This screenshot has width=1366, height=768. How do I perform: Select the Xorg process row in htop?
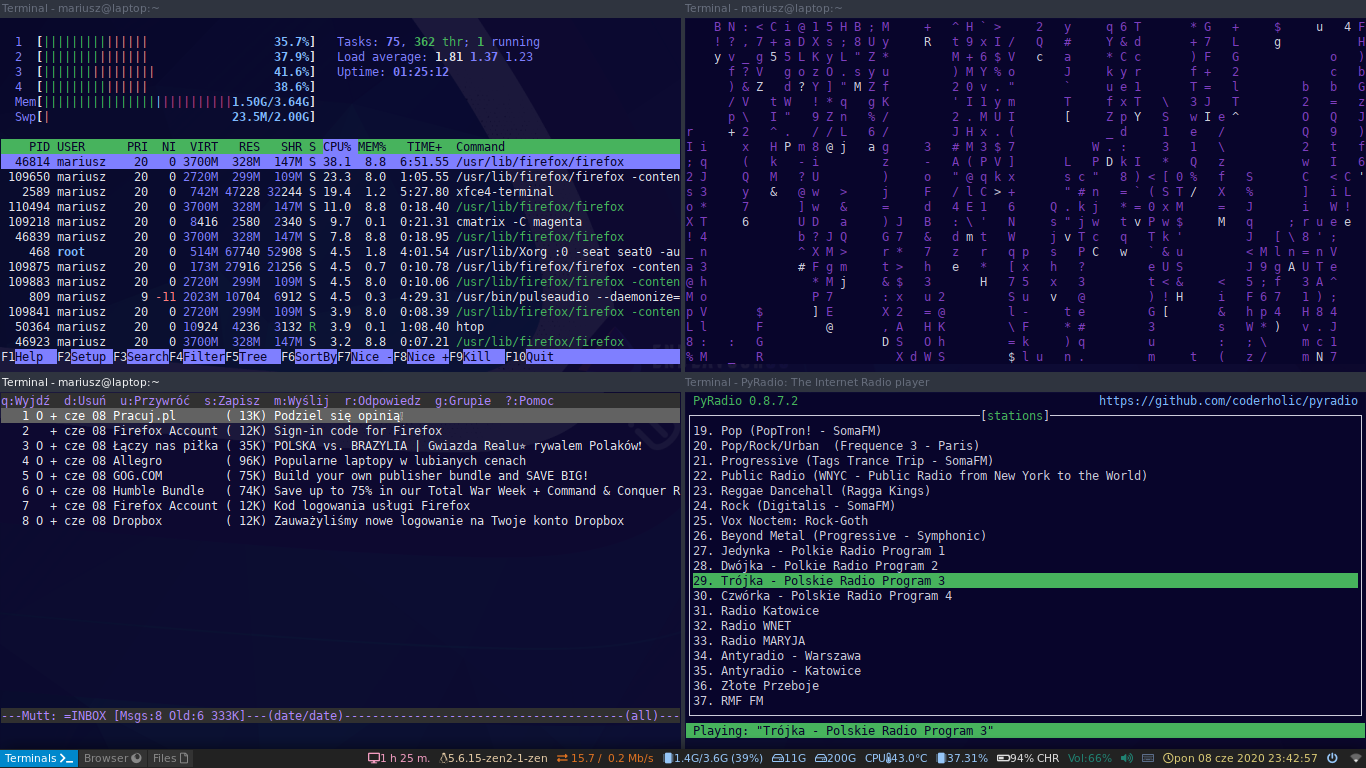coord(340,252)
